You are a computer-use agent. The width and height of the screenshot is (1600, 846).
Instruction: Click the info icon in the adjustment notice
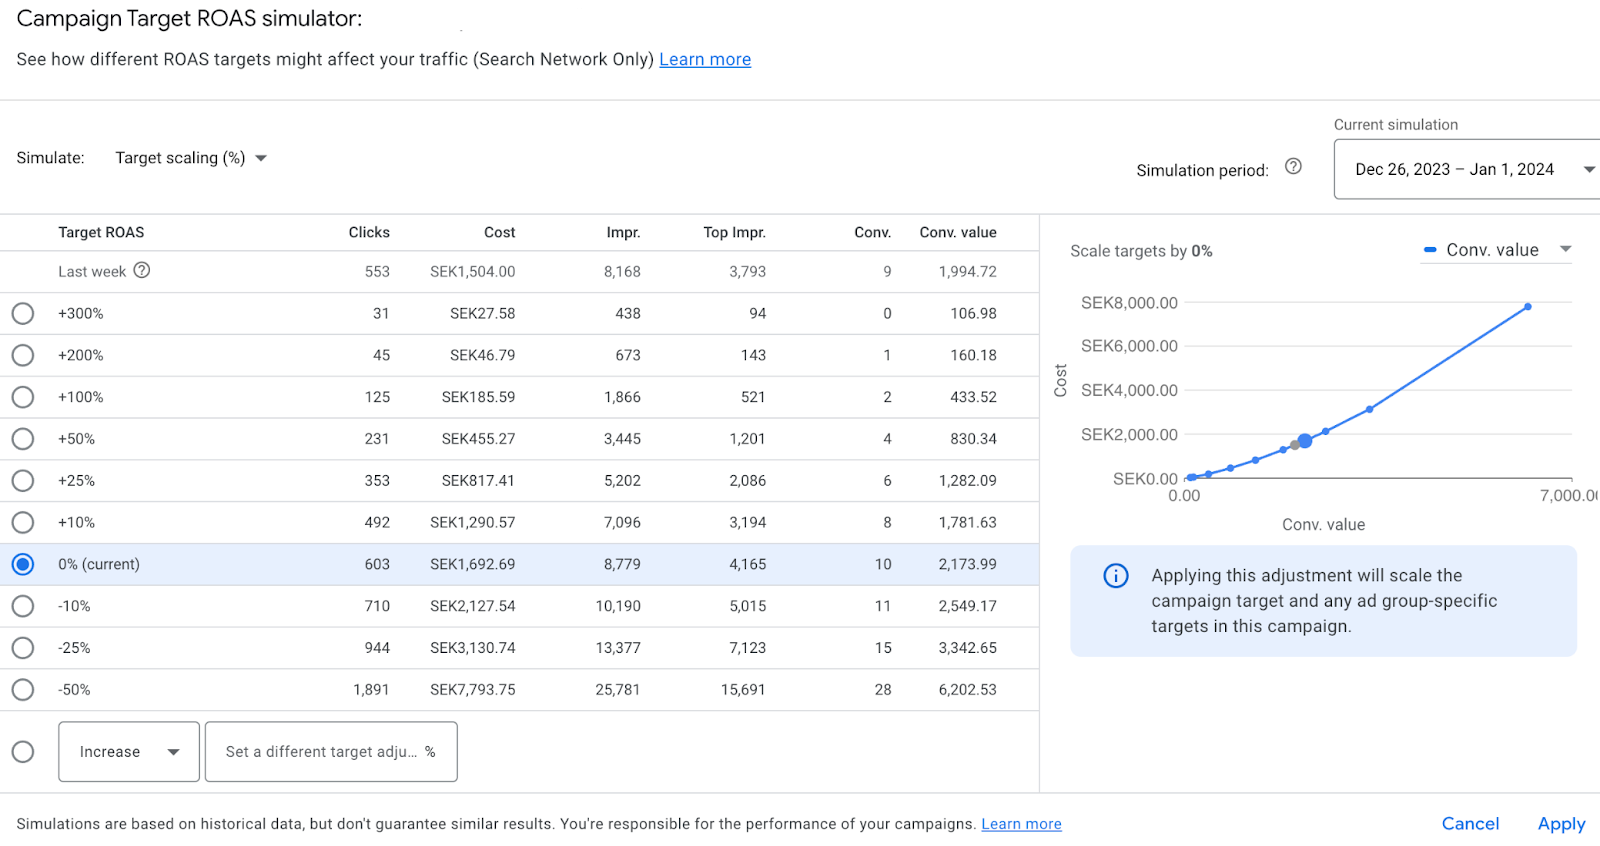pyautogui.click(x=1116, y=576)
